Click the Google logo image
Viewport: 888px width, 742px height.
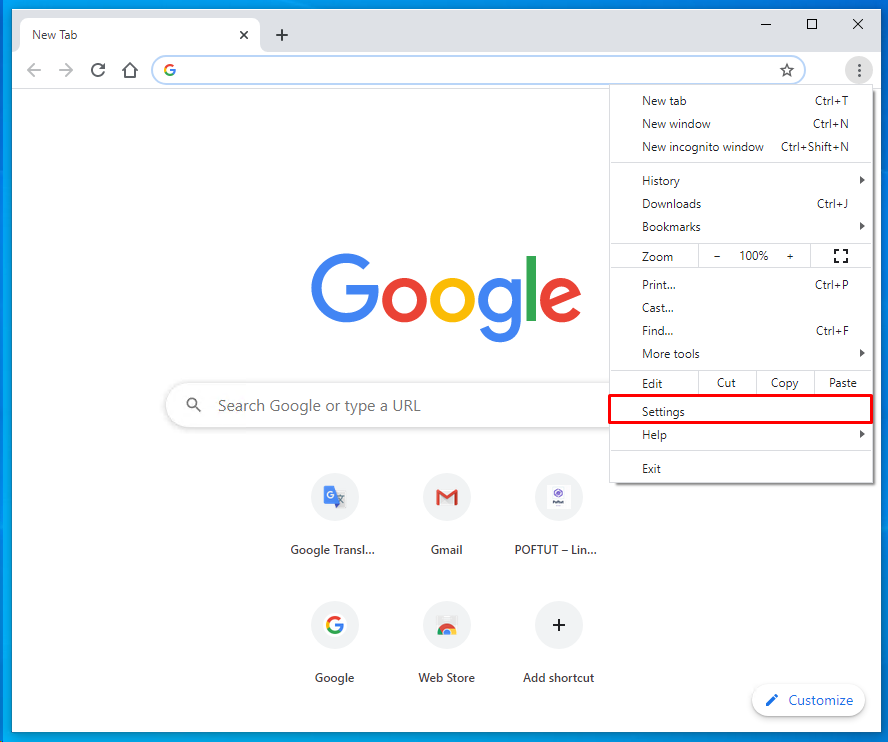click(x=446, y=297)
